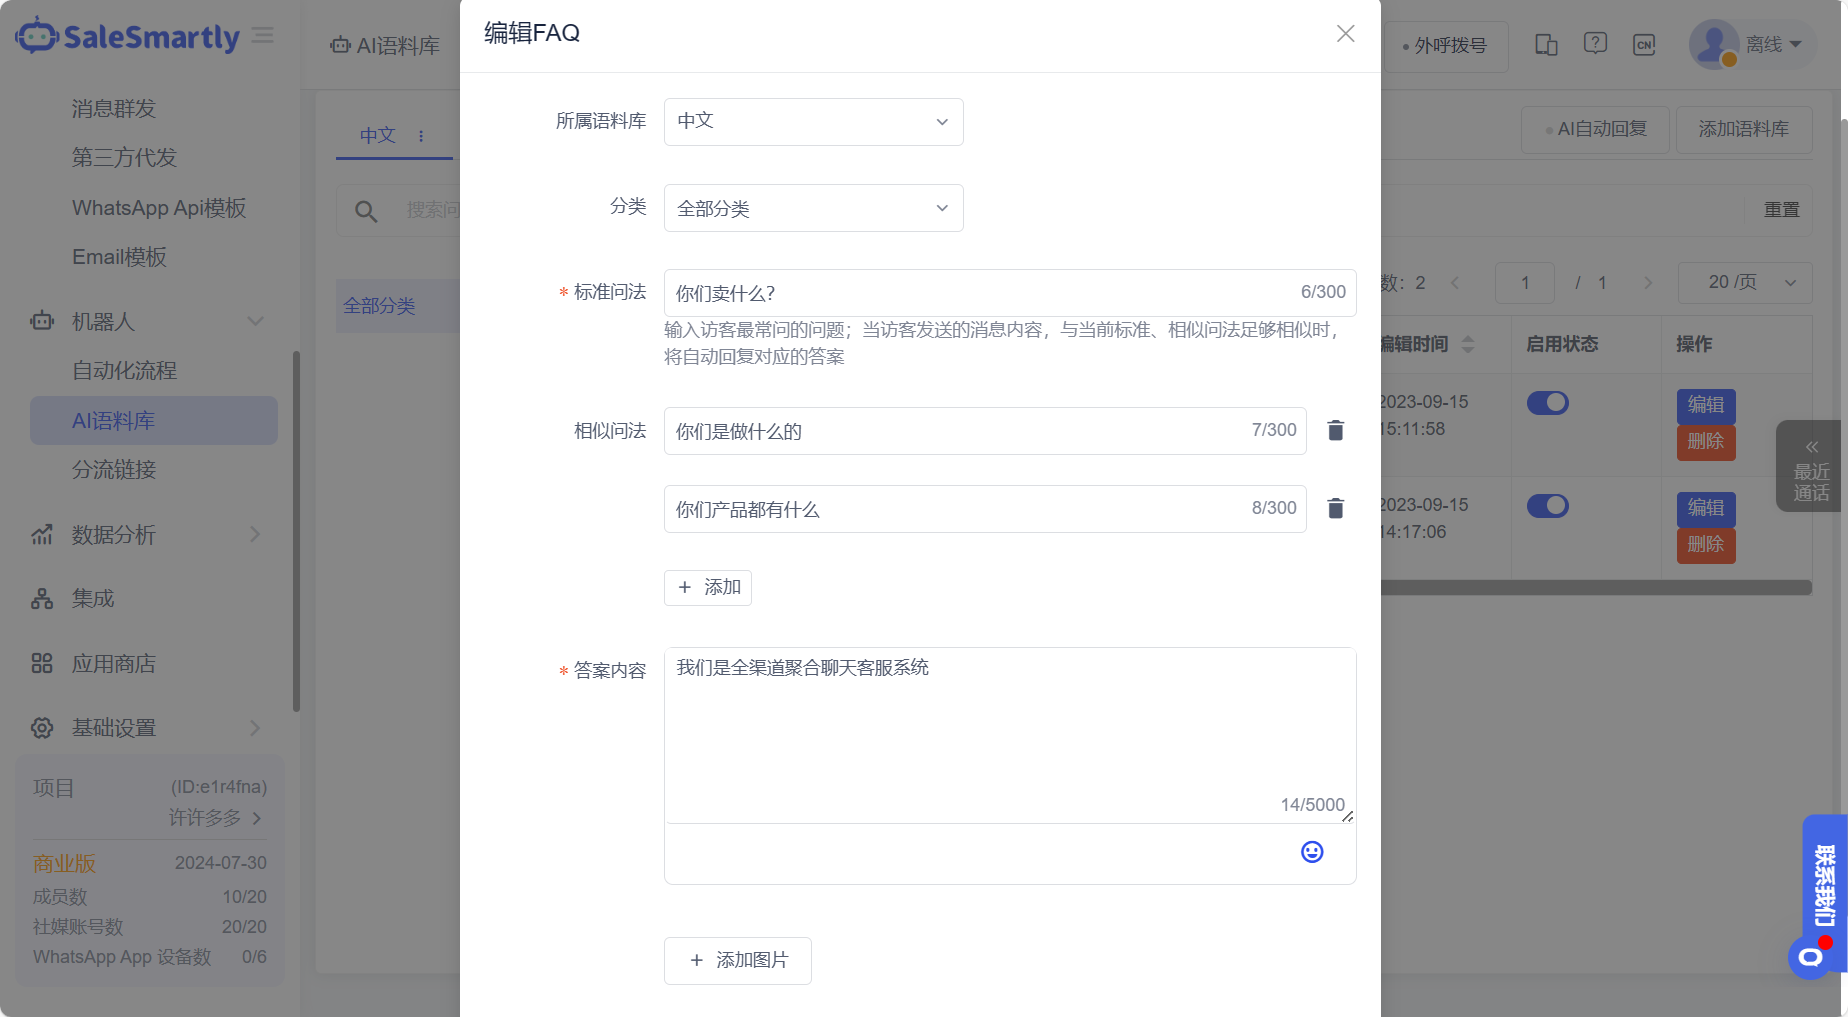
Task: Toggle the enable switch on the first FAQ row
Action: 1548,403
